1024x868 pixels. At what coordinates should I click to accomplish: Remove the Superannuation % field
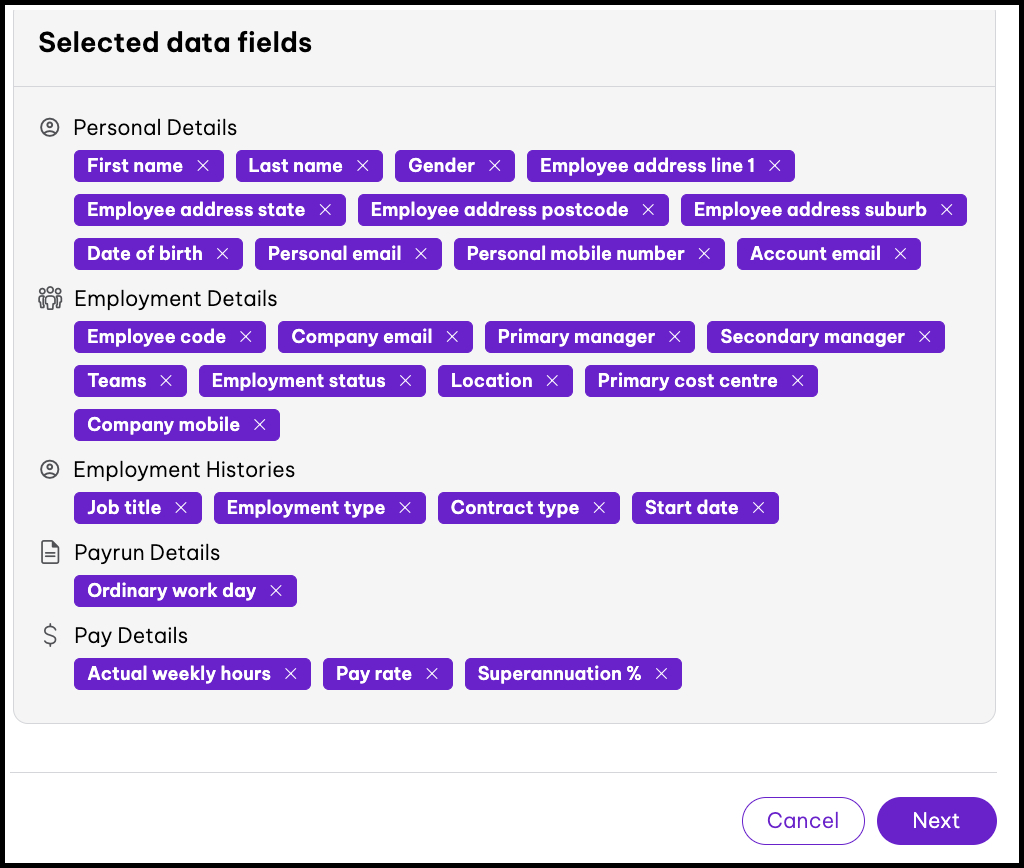(661, 674)
